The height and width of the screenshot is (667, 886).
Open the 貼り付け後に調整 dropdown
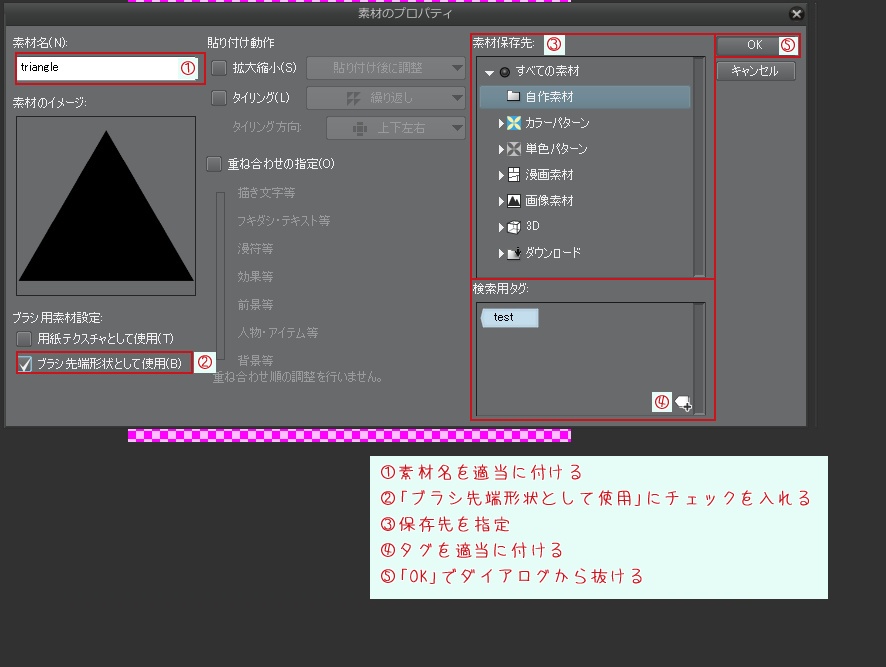(x=386, y=68)
